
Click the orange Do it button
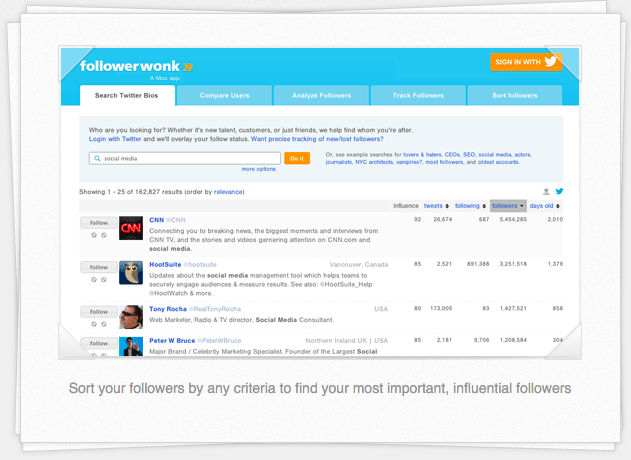297,158
